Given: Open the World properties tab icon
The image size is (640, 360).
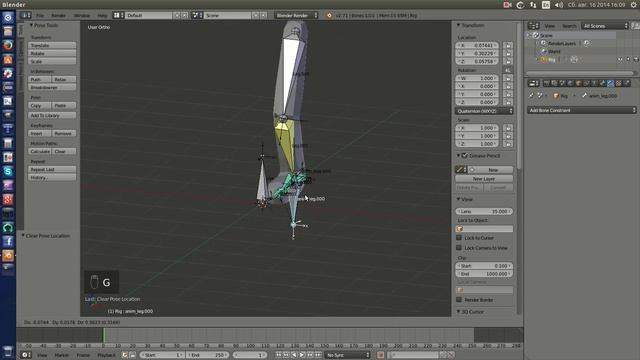Looking at the screenshot, I should coord(571,83).
